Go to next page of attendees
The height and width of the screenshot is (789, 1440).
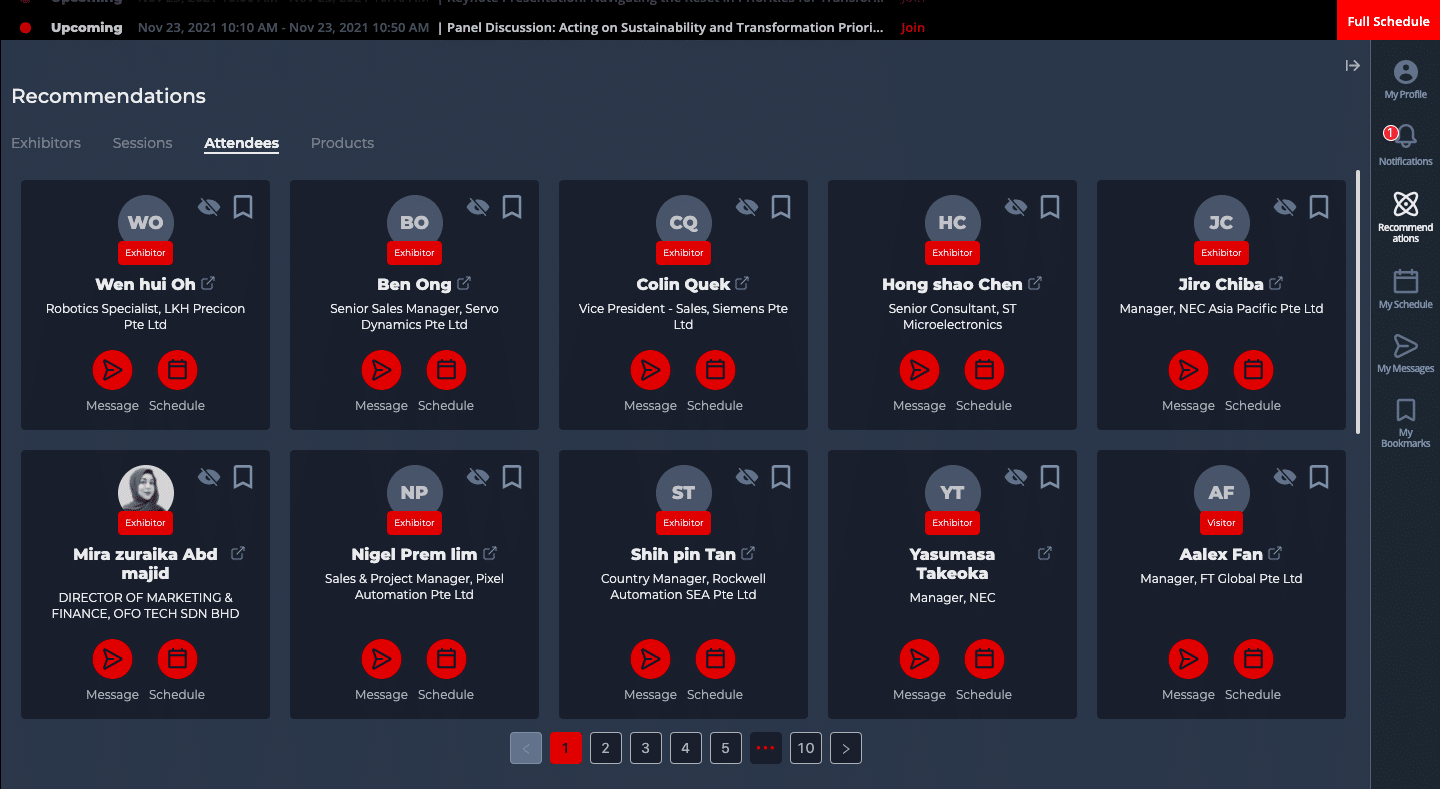(845, 747)
